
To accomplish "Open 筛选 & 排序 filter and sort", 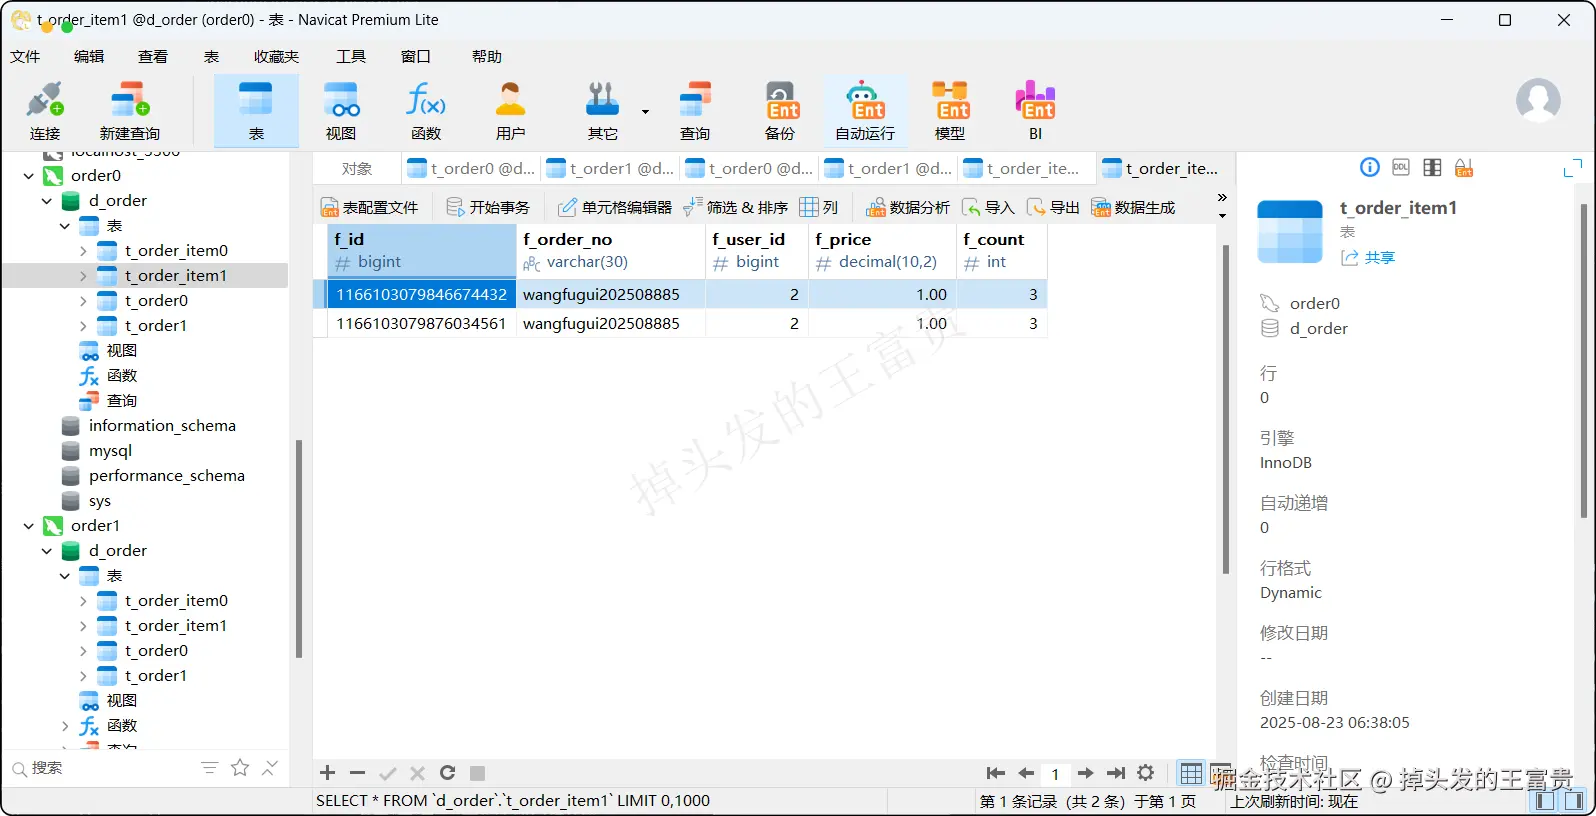I will (x=735, y=207).
